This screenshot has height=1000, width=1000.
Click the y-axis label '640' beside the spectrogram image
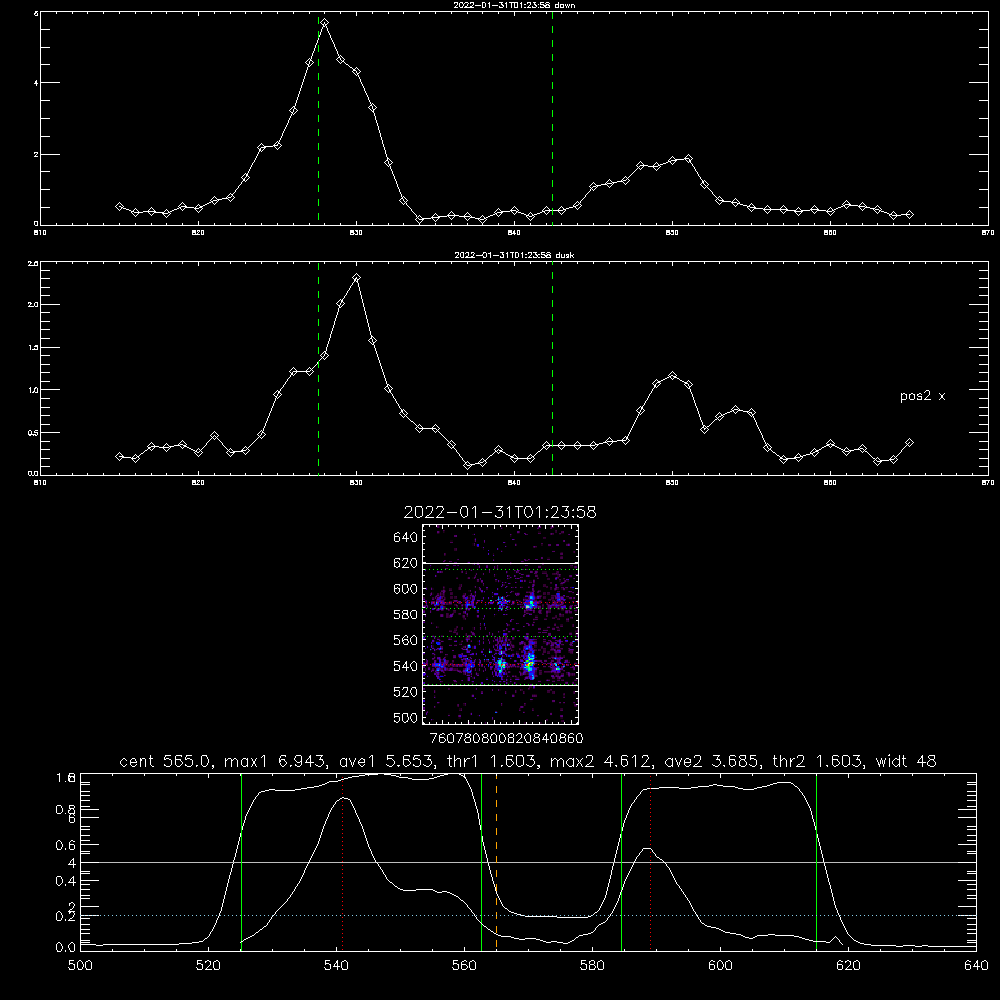click(405, 537)
